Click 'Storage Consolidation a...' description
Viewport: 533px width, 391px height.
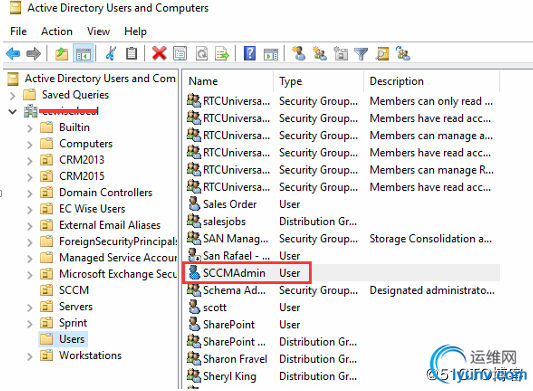pos(430,238)
